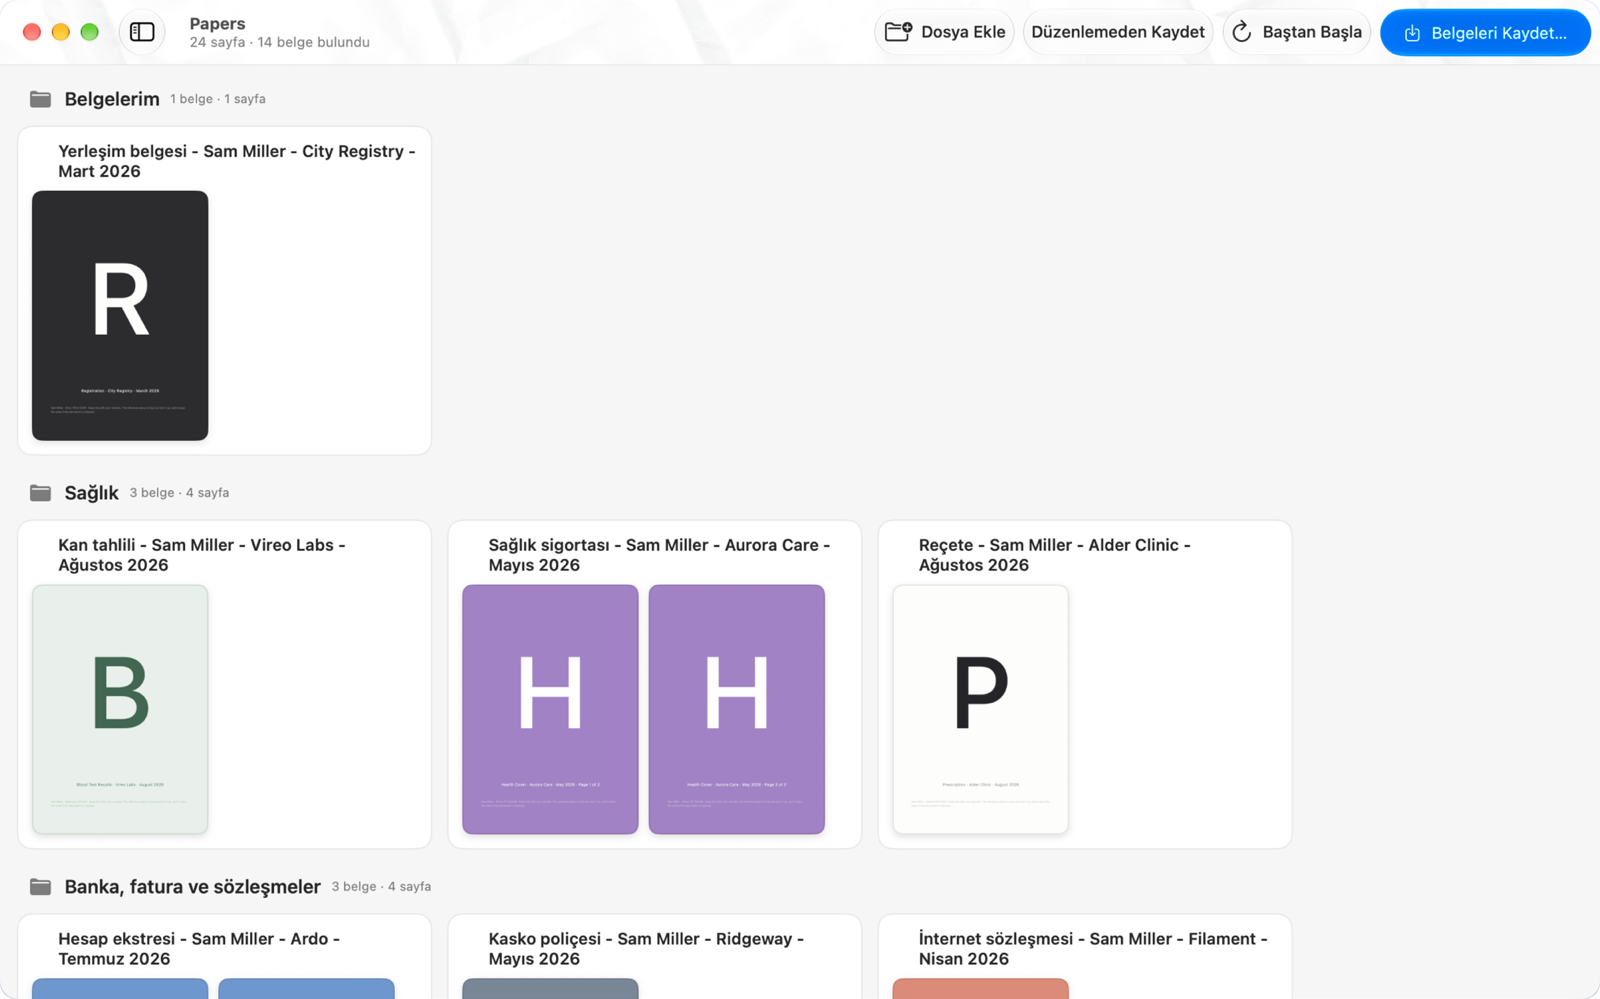Click the title "İnternet sözleşmesi - Sam Miller - Filament"

coord(1093,949)
